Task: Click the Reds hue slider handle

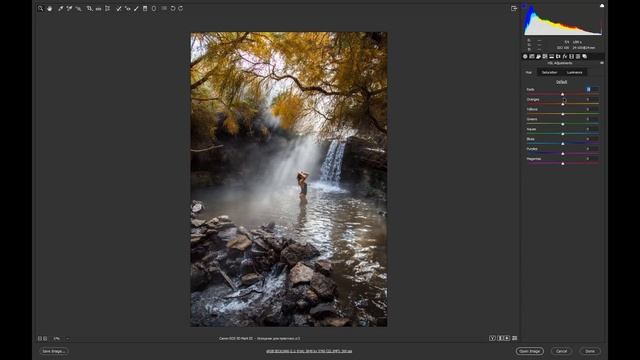Action: click(x=562, y=94)
